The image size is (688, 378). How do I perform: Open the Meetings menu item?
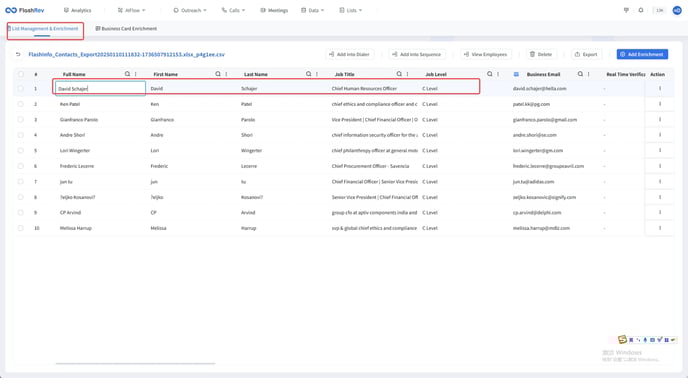[274, 10]
